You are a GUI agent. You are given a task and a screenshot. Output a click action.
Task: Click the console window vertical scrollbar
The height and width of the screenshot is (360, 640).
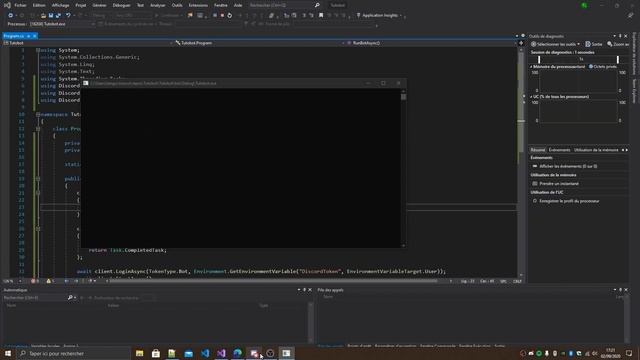click(403, 168)
